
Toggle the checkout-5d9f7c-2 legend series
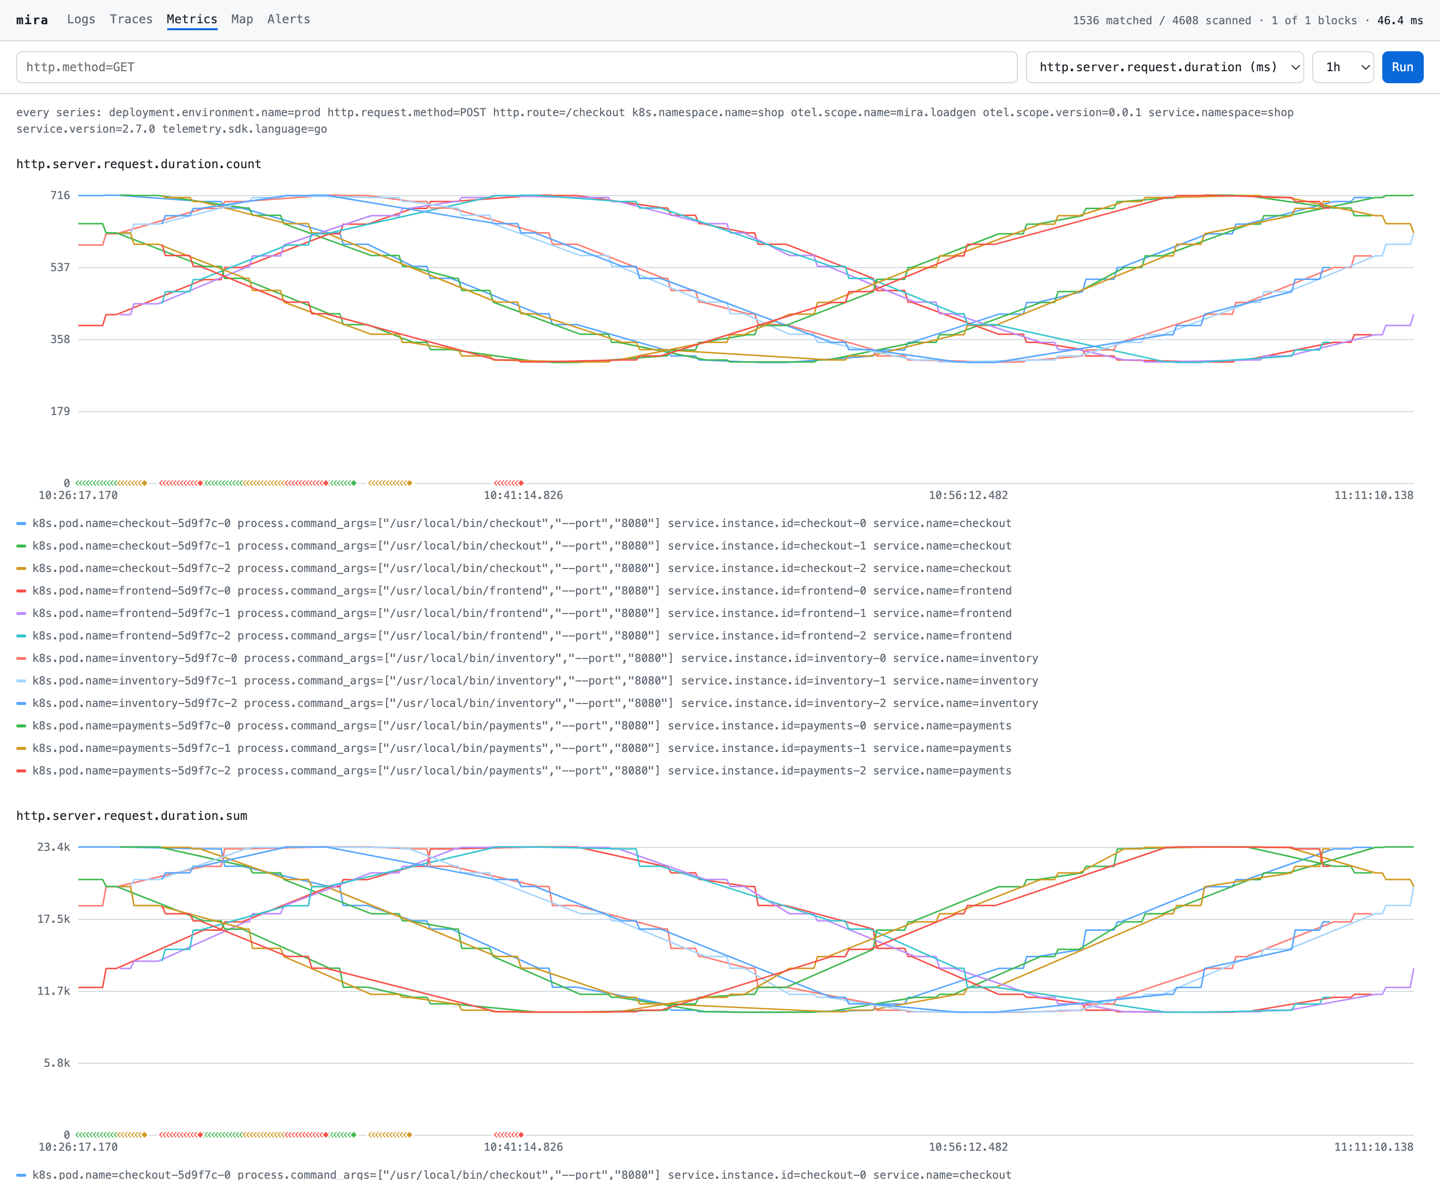point(514,568)
